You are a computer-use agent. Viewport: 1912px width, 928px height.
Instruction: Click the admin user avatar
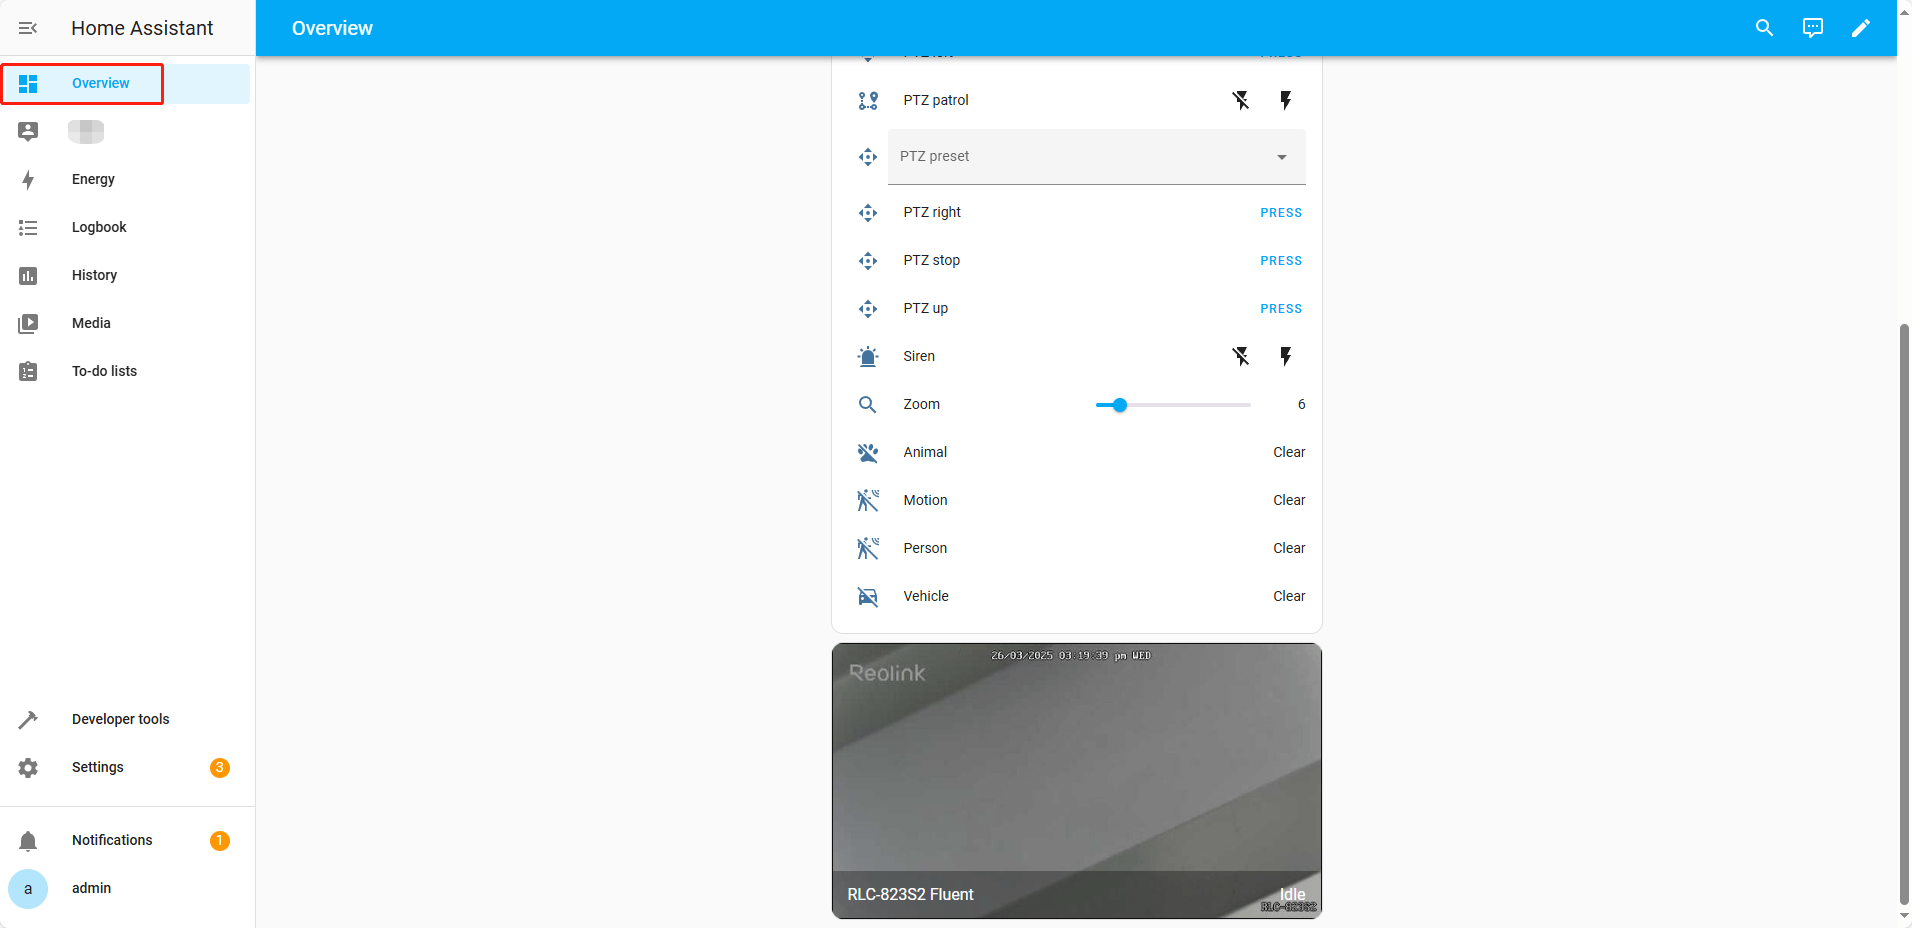click(x=28, y=889)
